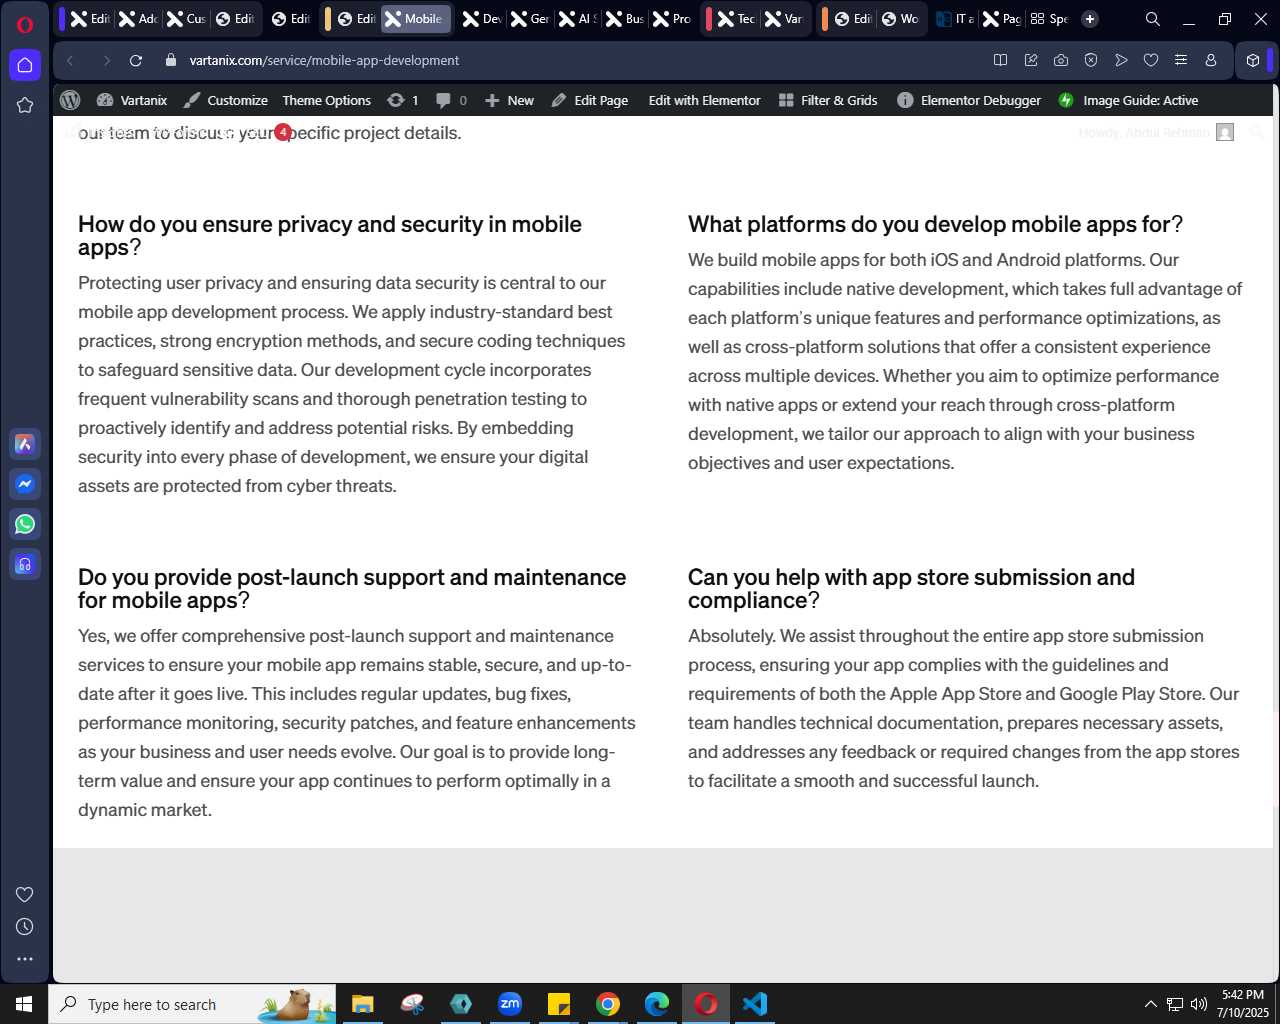Open sidebar three-dot more options
Screen dimensions: 1280x1024
tap(25, 959)
